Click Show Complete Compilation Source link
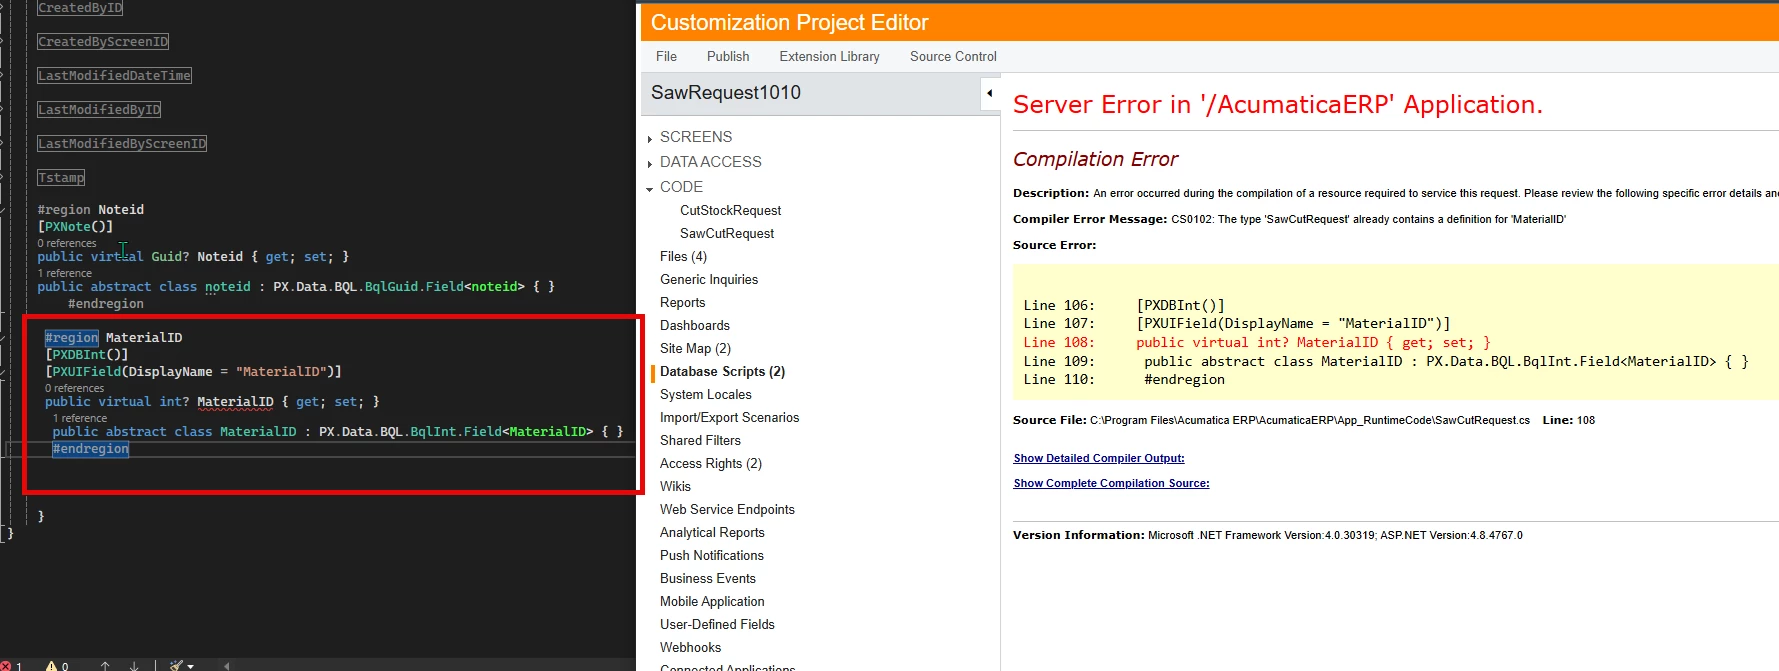Screen dimensions: 1779x671 (x=1111, y=483)
